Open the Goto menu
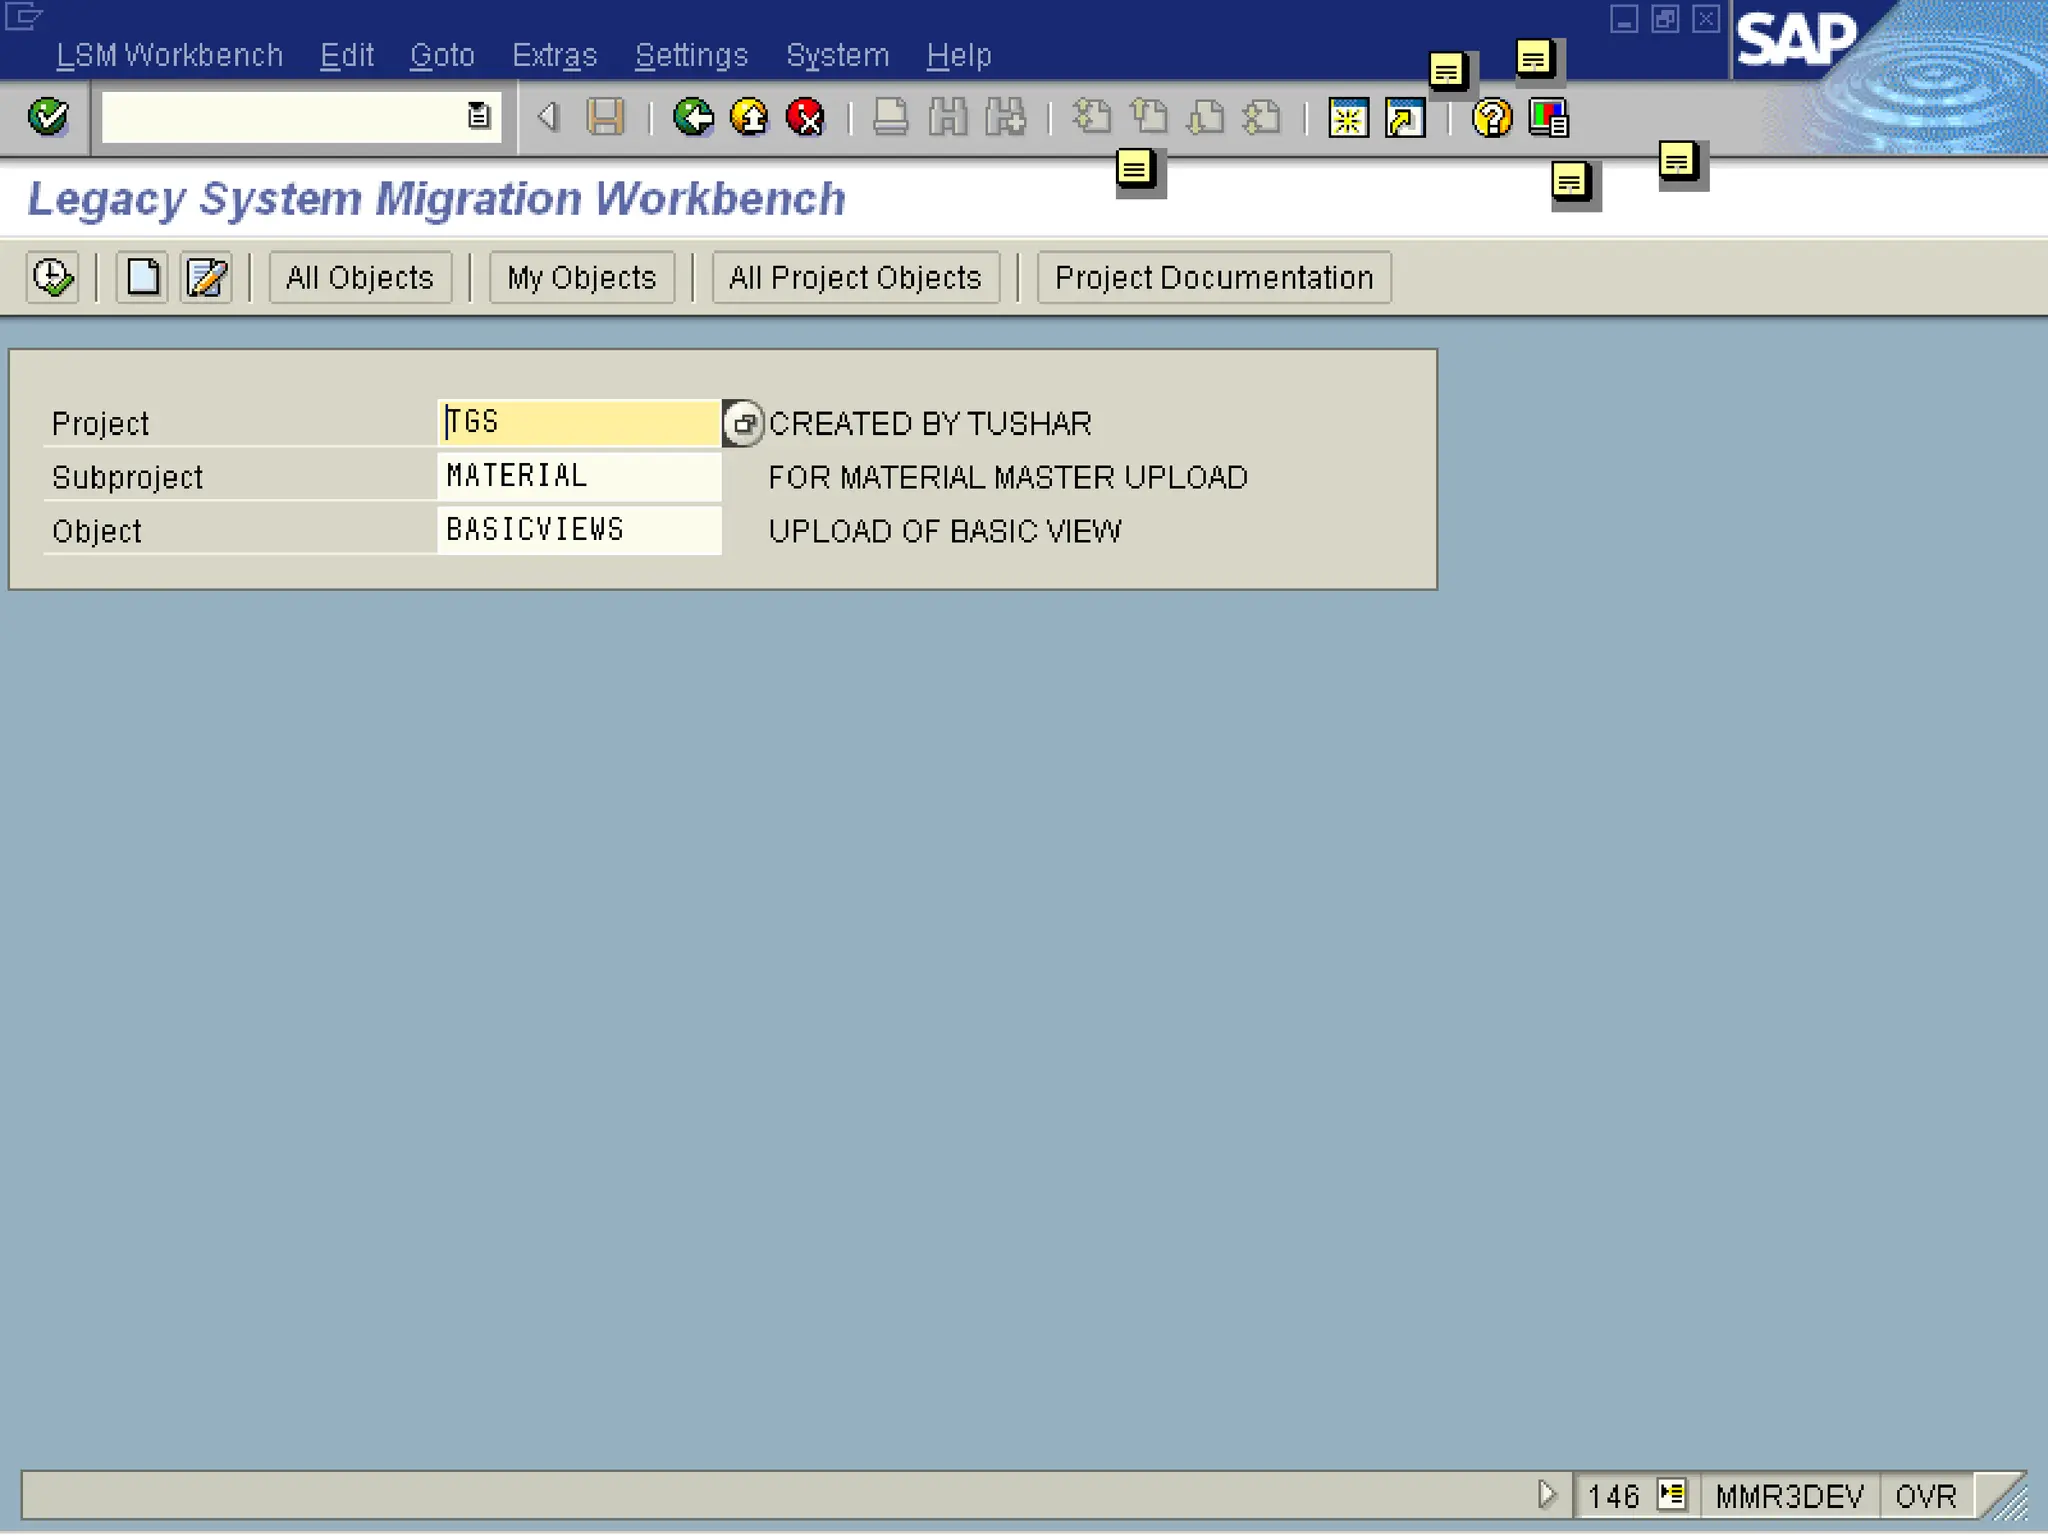This screenshot has height=1536, width=2048. [442, 56]
